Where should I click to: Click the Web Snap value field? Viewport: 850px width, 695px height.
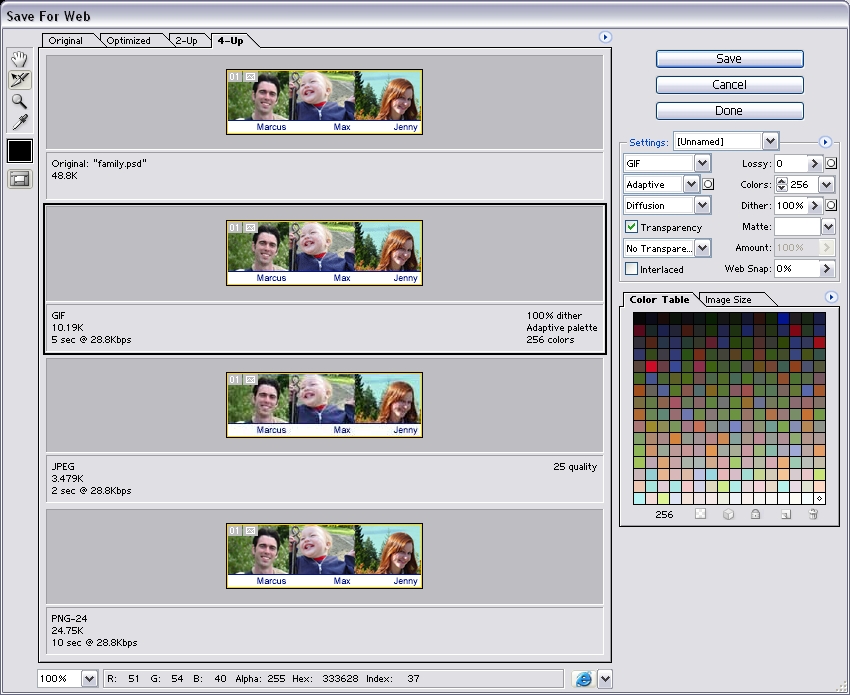point(796,269)
